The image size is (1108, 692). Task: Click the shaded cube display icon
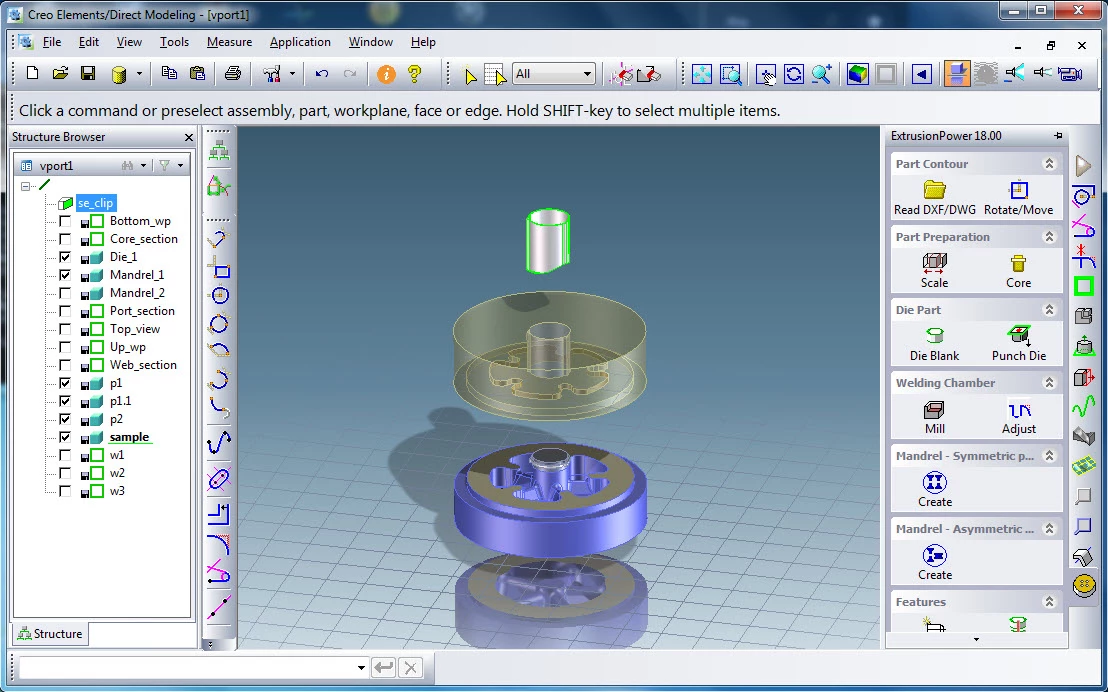[857, 74]
